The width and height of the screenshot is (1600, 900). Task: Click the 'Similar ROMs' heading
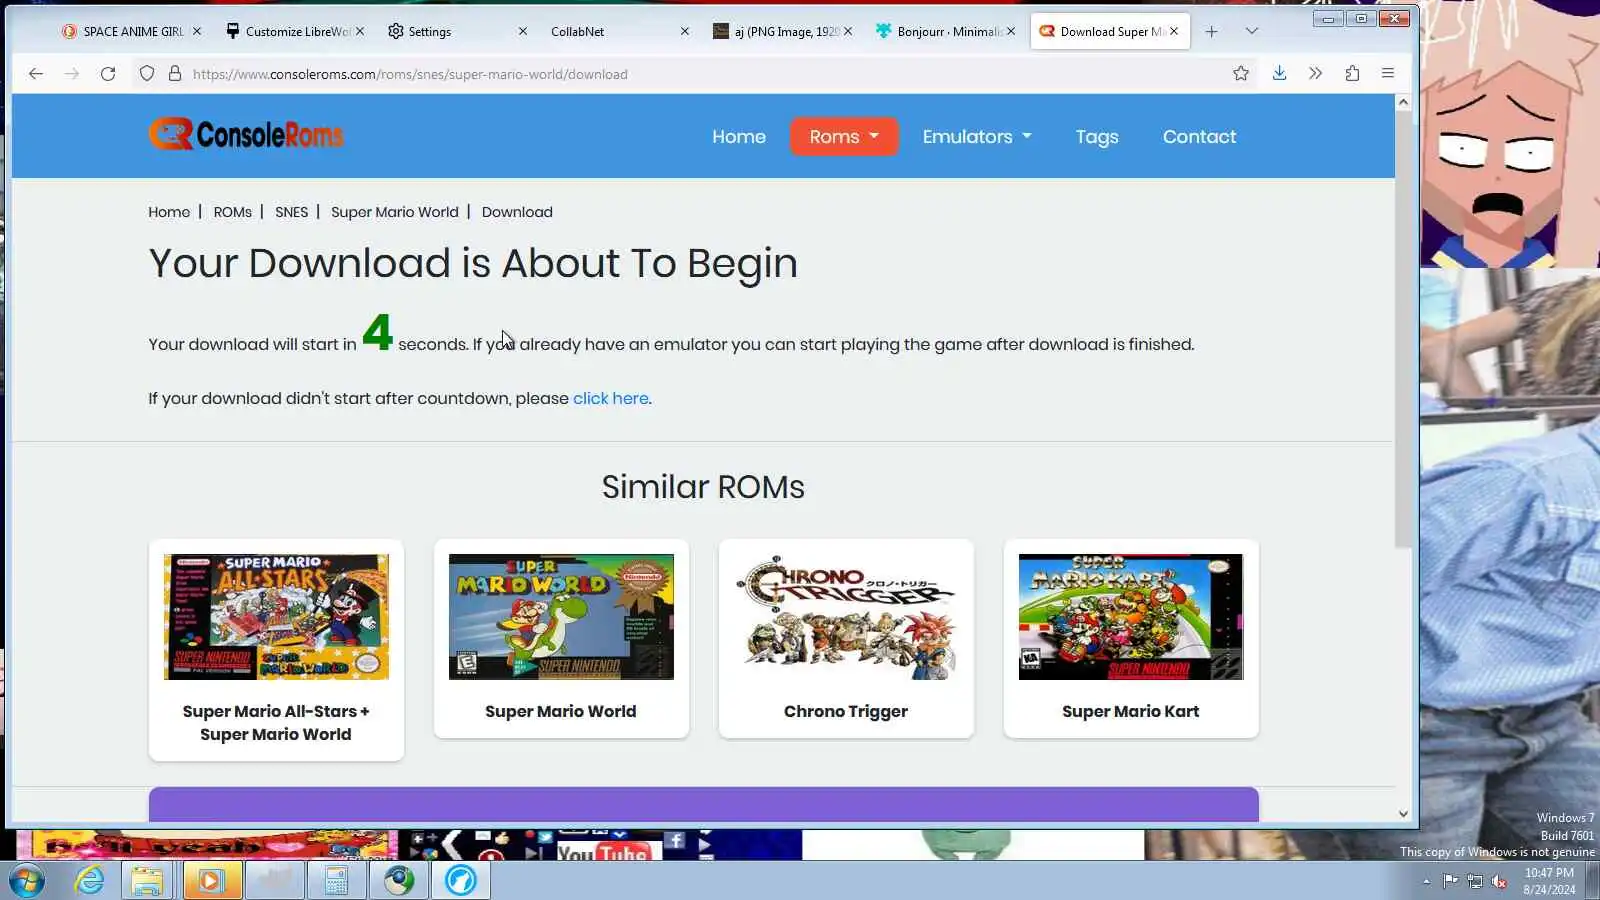click(x=703, y=487)
